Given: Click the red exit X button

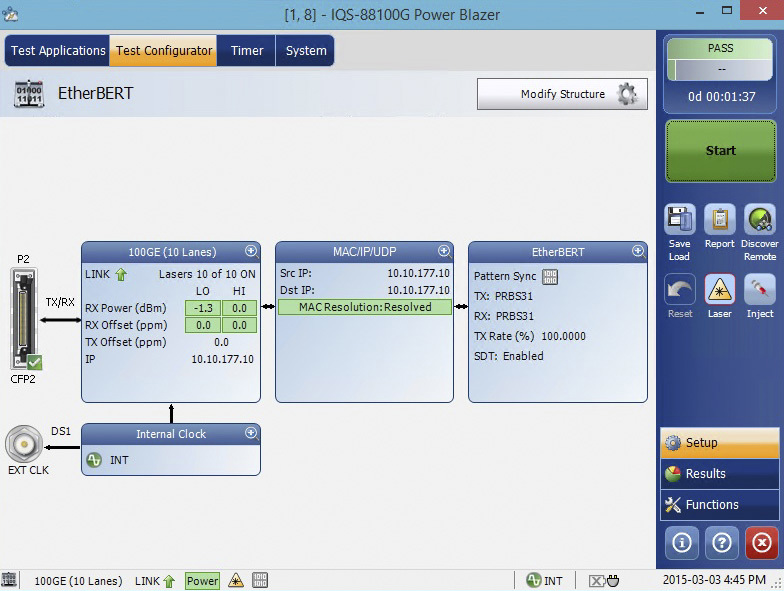Looking at the screenshot, I should [x=762, y=542].
